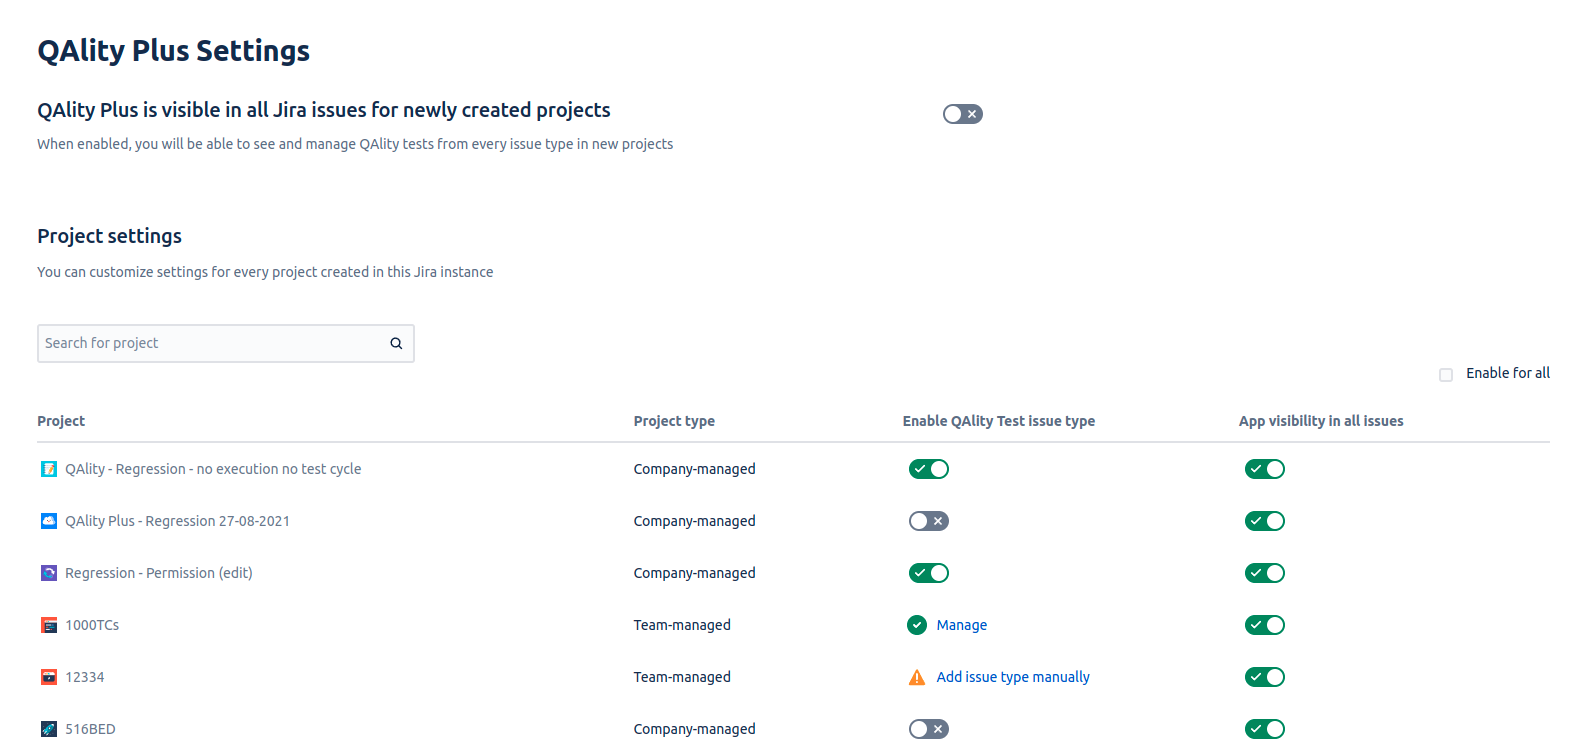Click the Enable for all label text

click(x=1508, y=373)
